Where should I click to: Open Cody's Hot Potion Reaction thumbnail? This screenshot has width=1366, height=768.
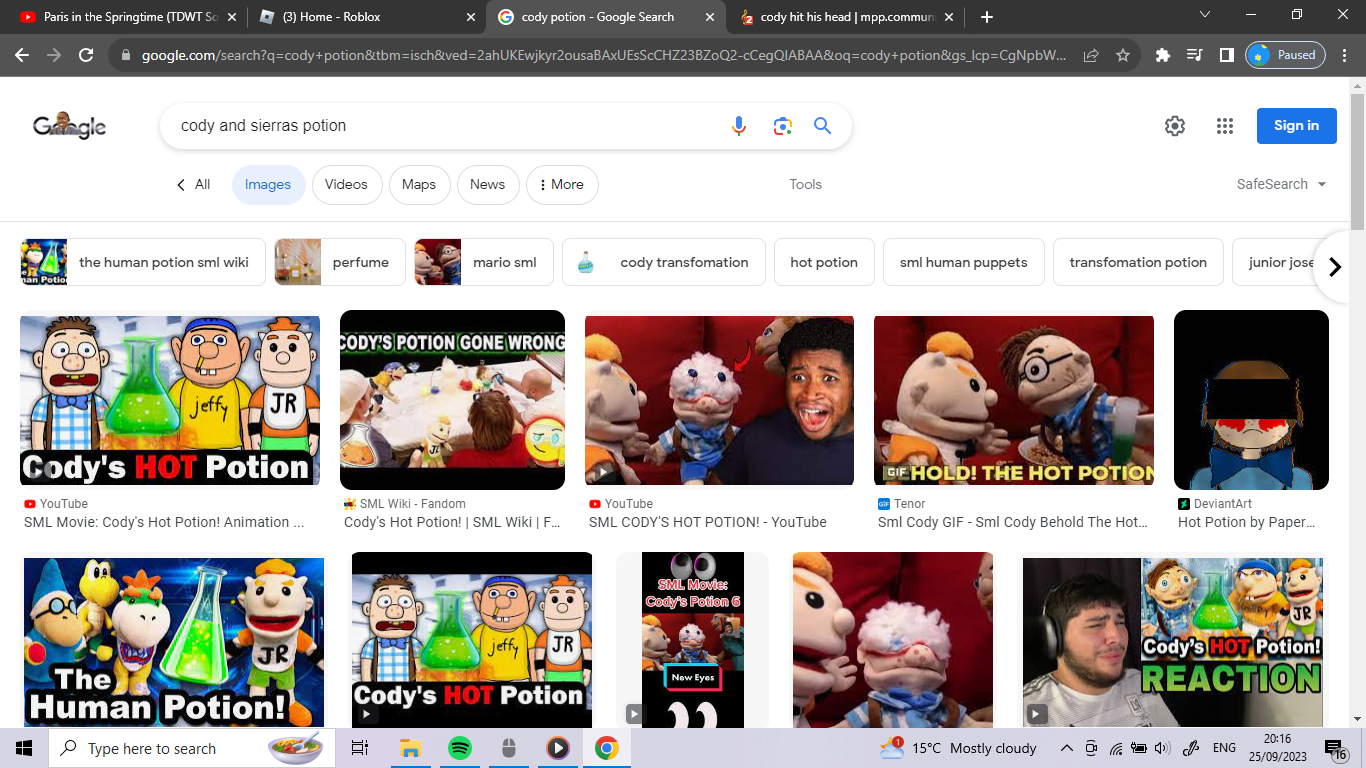coord(1173,642)
